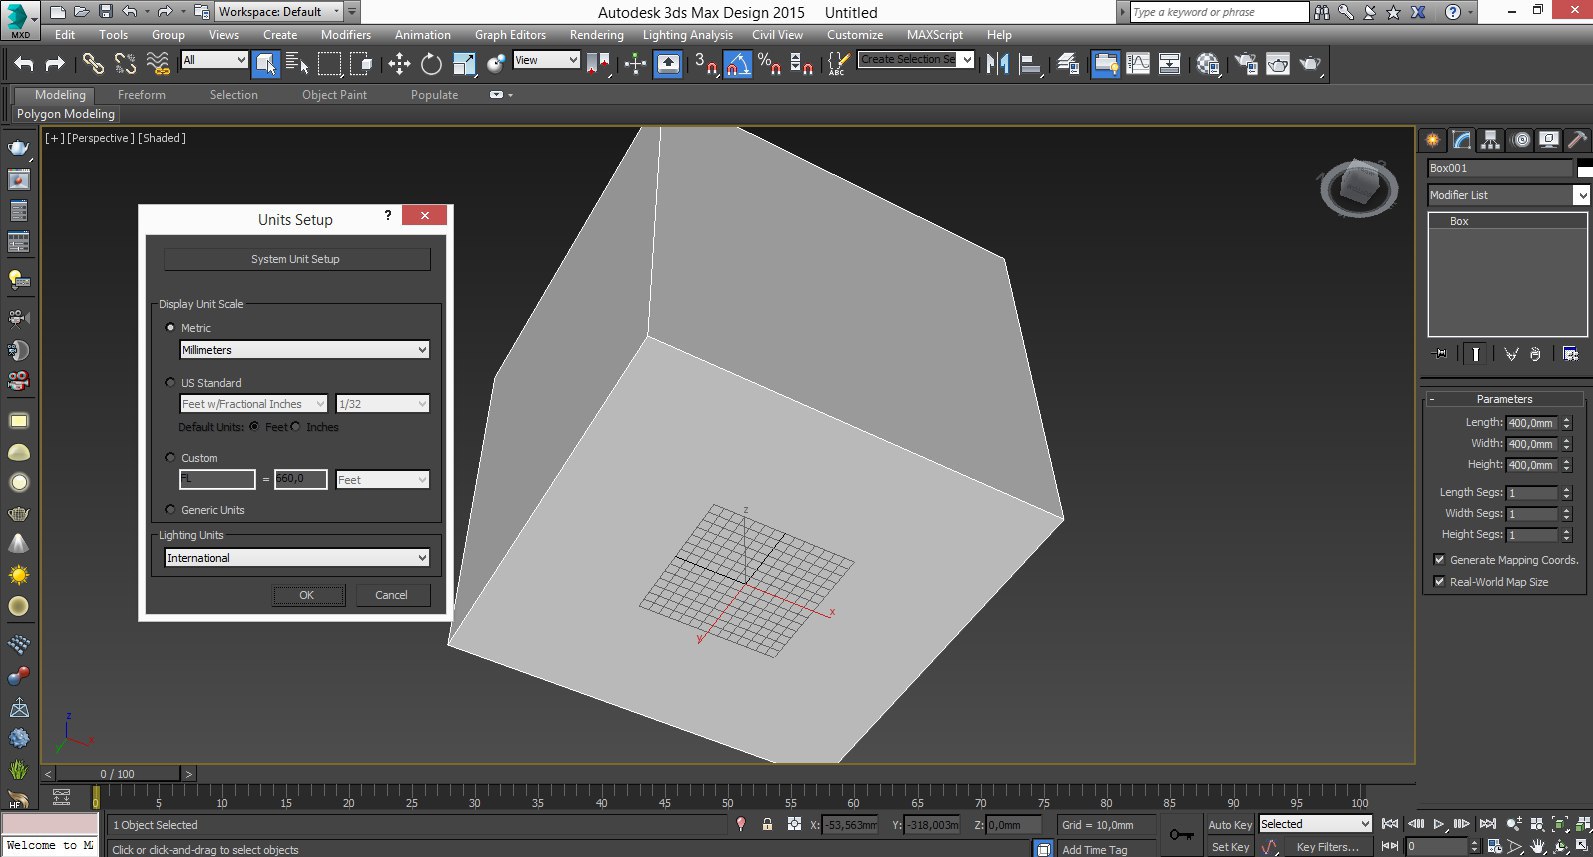Choose the Select and Move tool
The height and width of the screenshot is (857, 1593).
point(399,64)
